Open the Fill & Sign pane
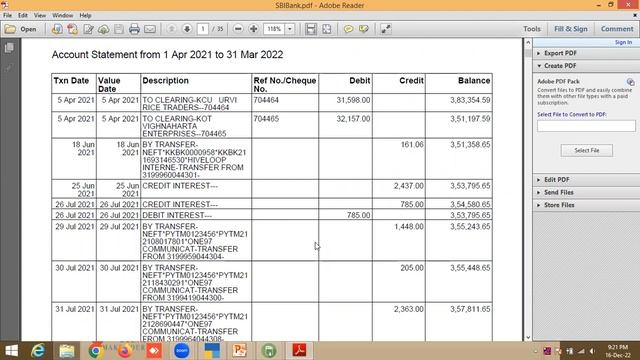Screen dimensions: 640x360 click(x=571, y=29)
